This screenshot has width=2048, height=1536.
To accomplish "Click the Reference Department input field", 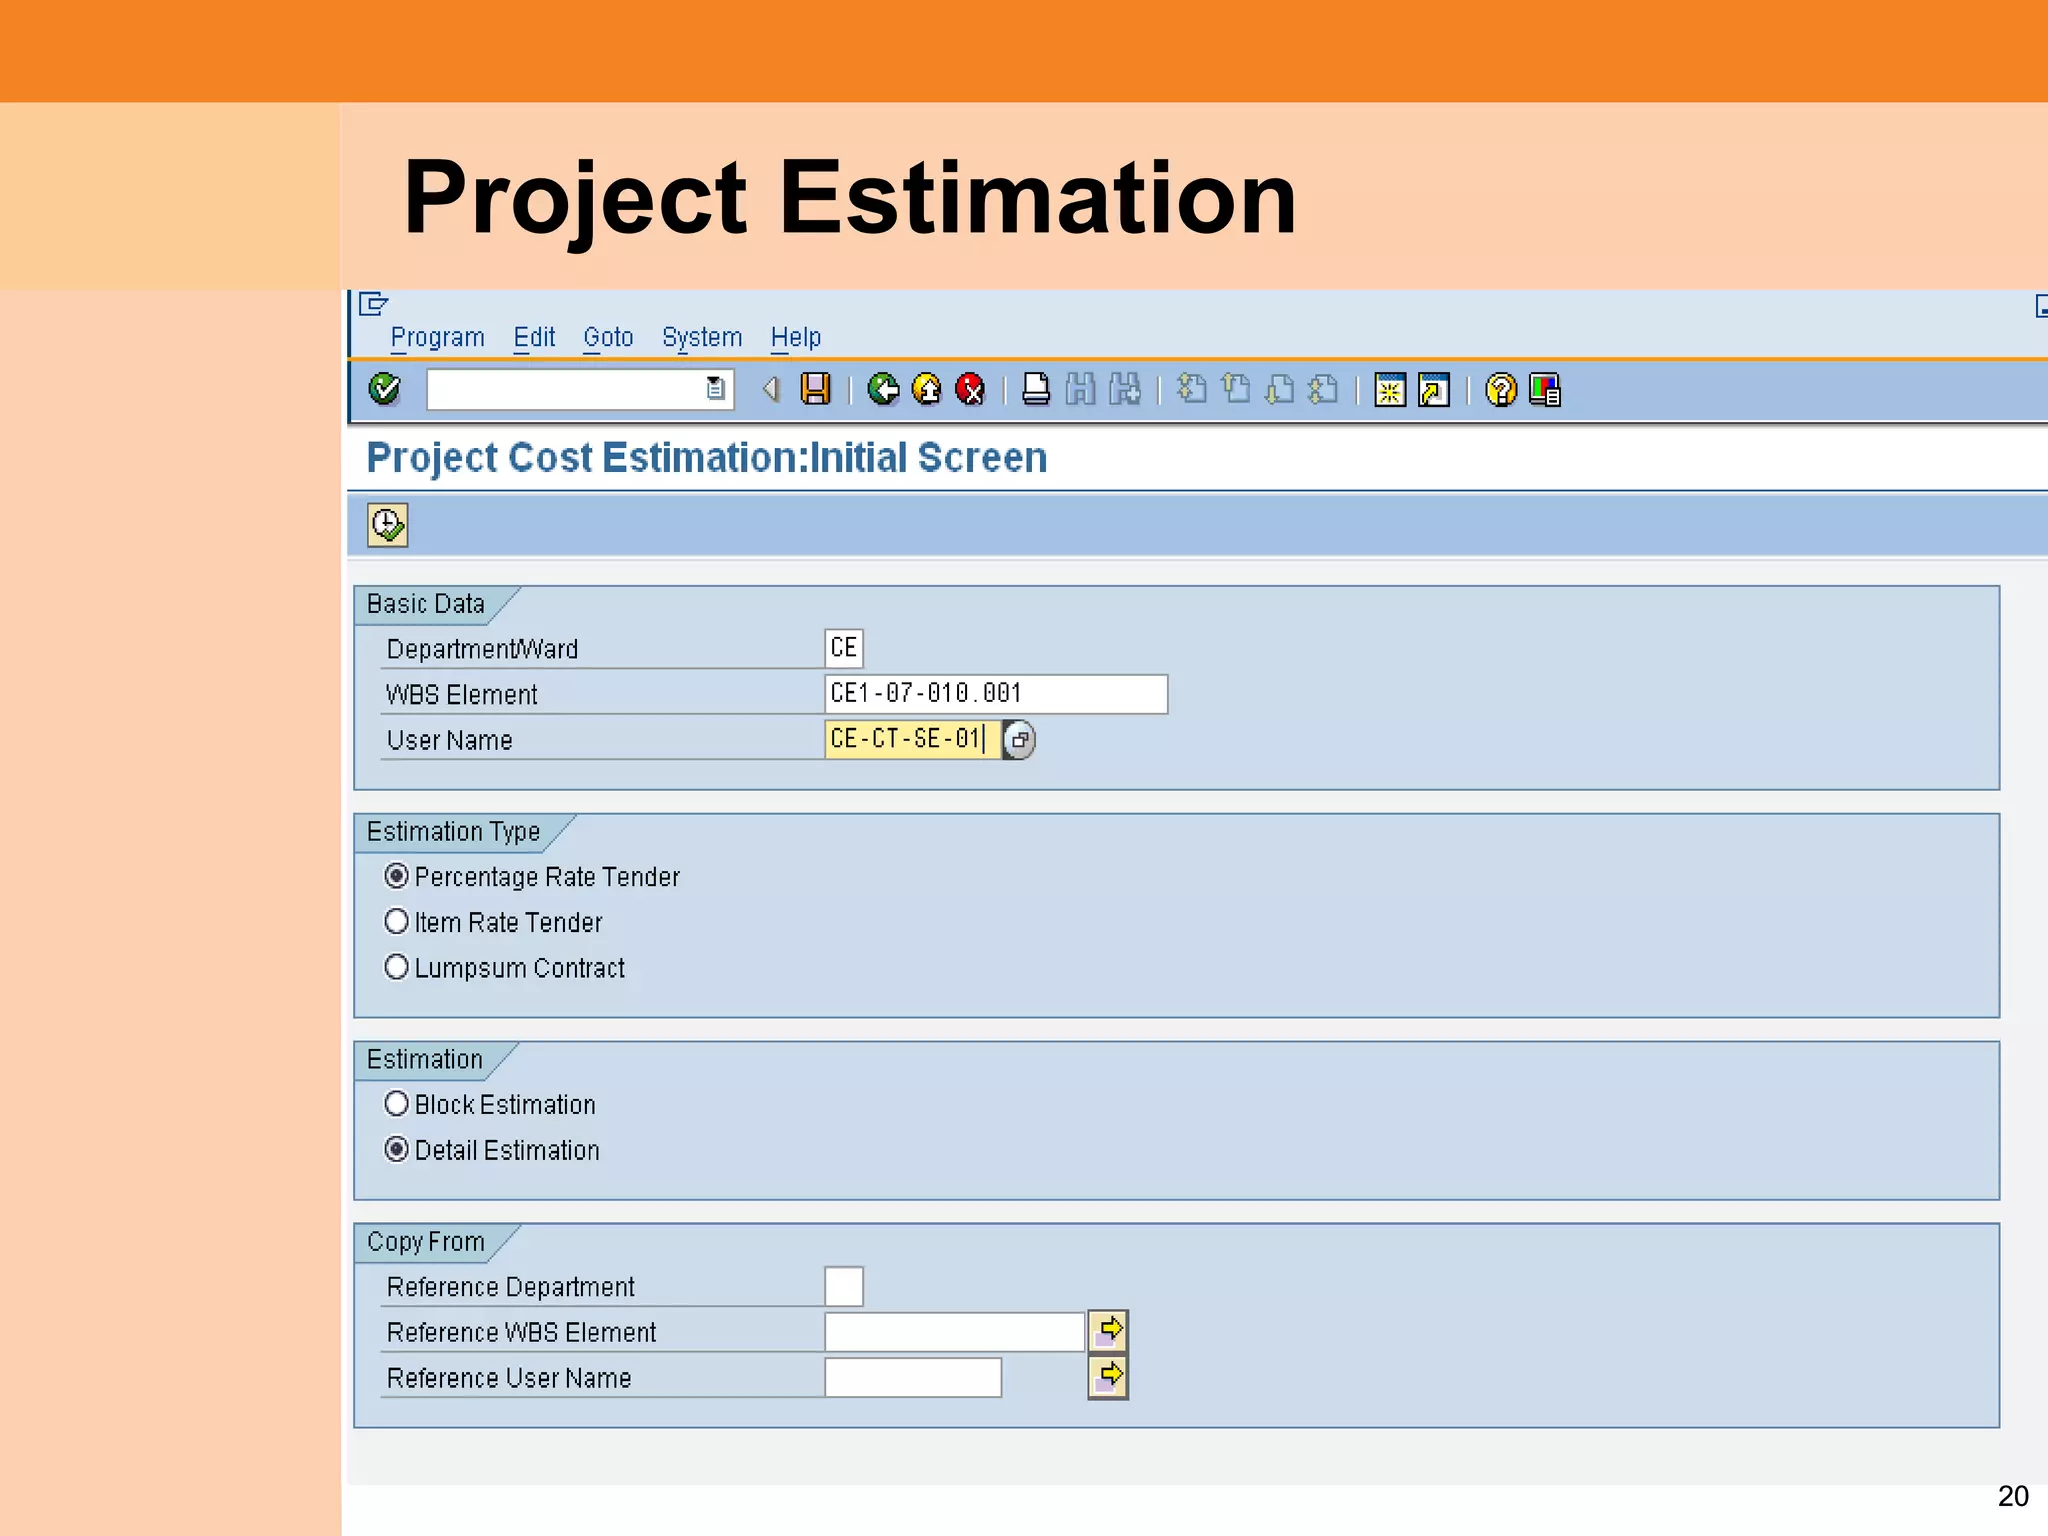I will click(x=844, y=1286).
